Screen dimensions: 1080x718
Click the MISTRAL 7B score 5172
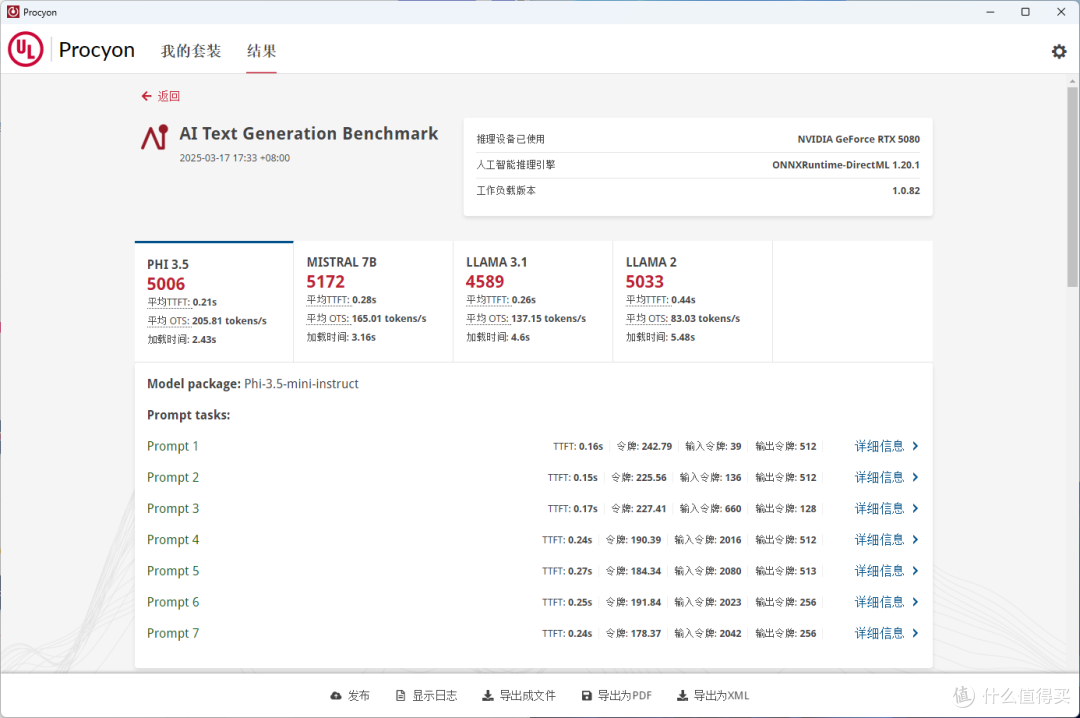click(325, 281)
